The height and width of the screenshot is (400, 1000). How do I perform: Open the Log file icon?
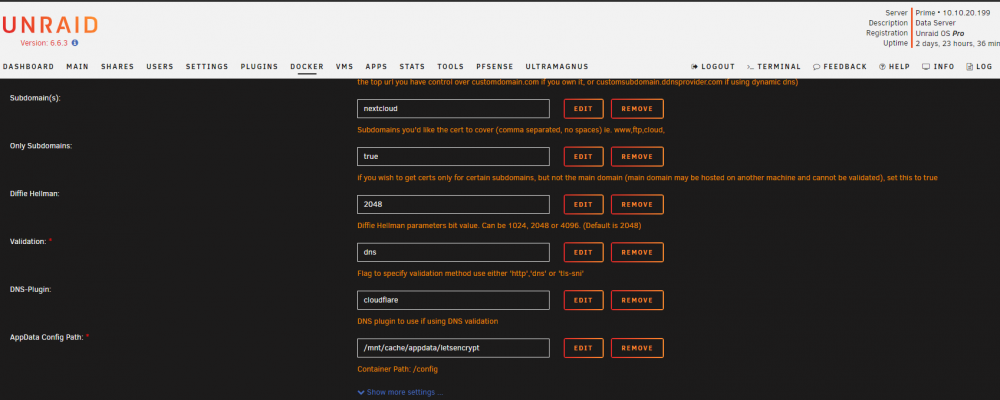pyautogui.click(x=969, y=66)
